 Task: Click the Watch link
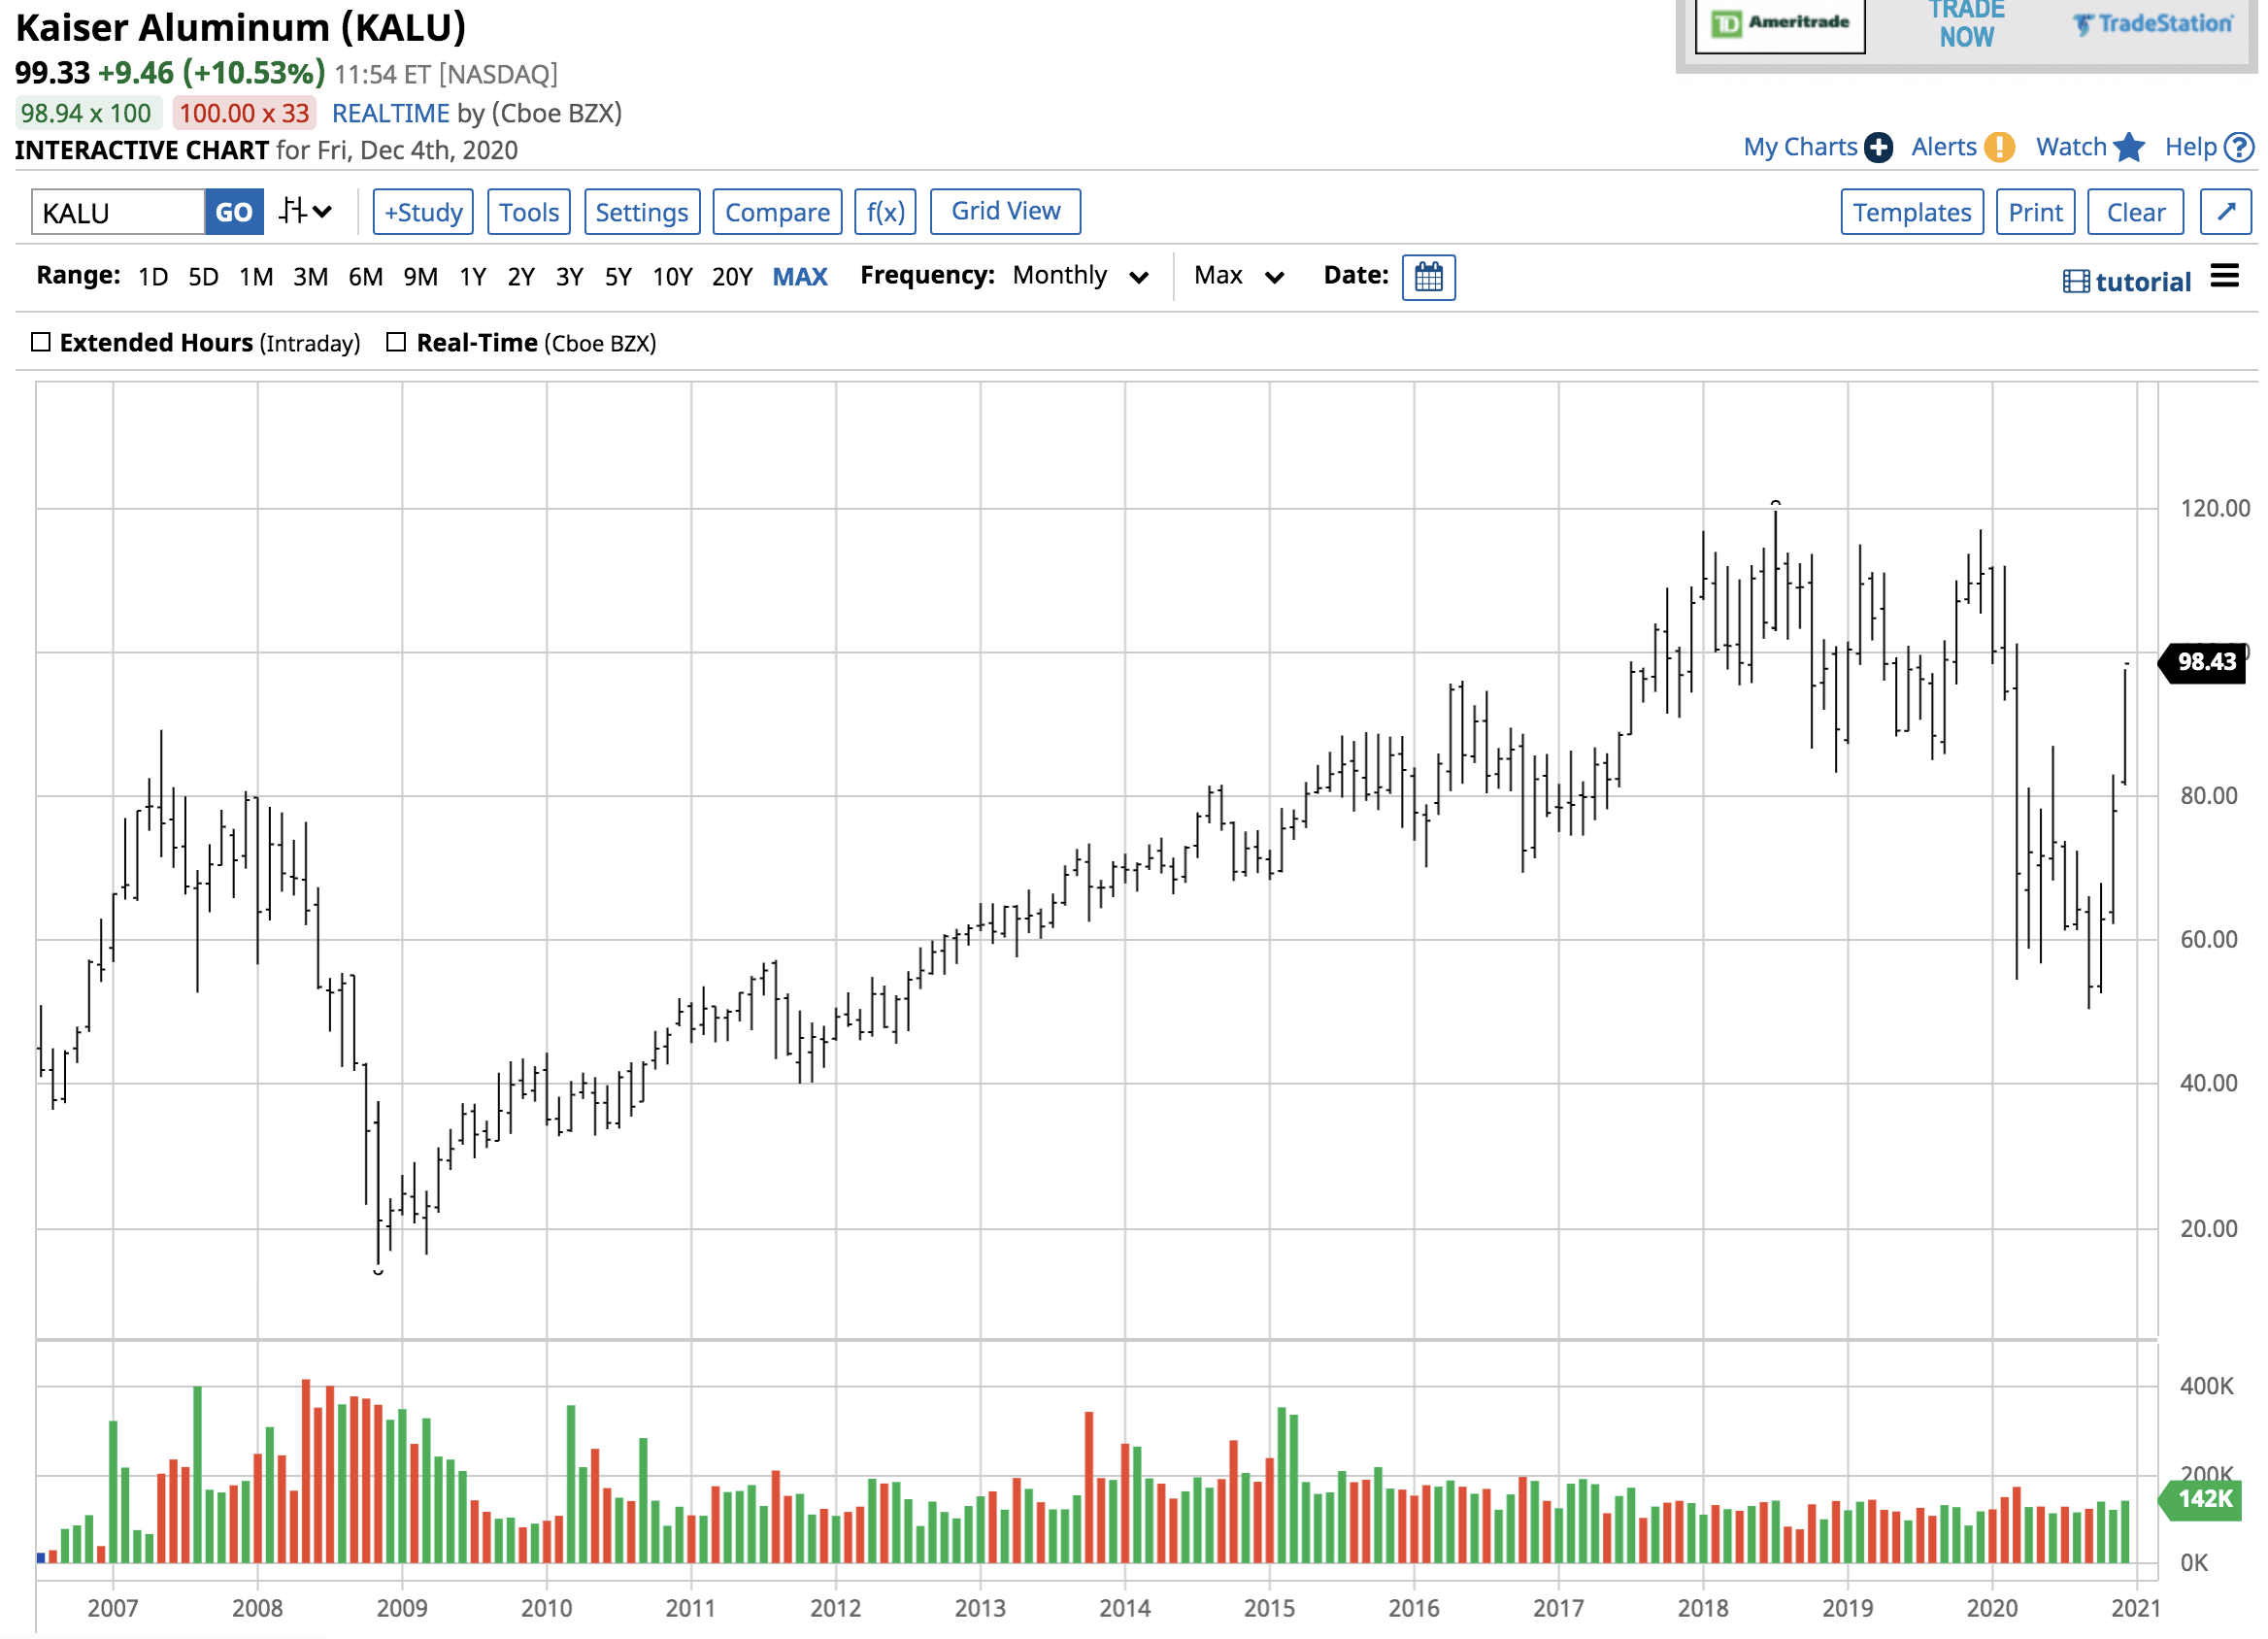pyautogui.click(x=2071, y=147)
